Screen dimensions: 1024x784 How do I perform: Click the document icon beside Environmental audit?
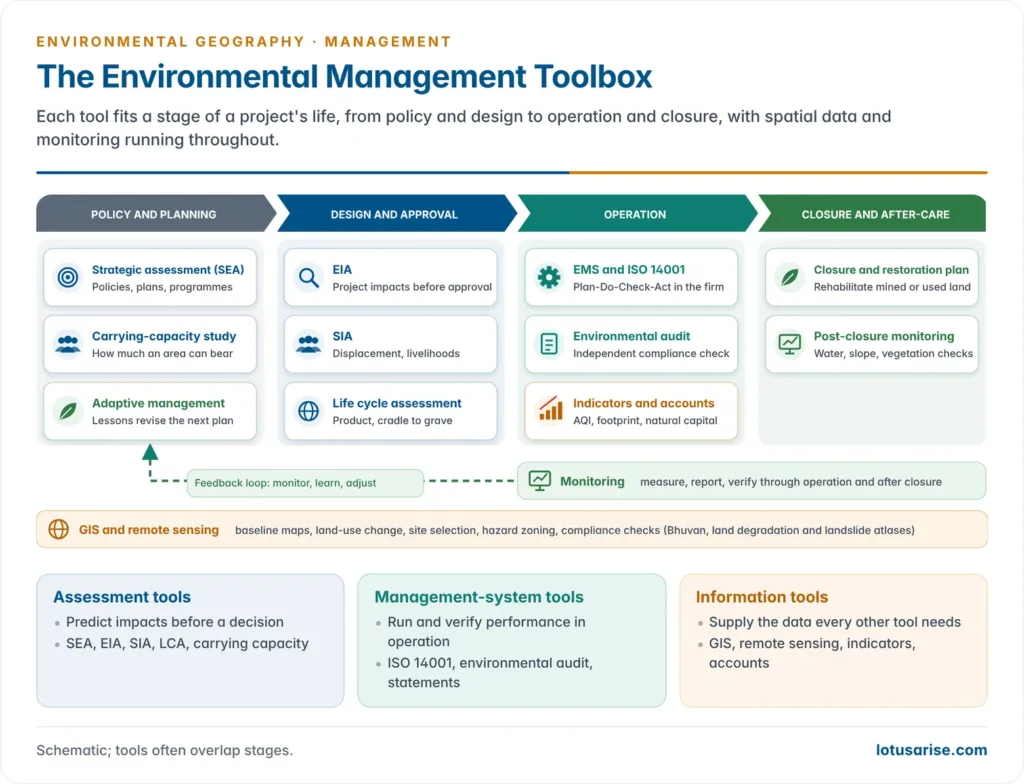click(549, 344)
